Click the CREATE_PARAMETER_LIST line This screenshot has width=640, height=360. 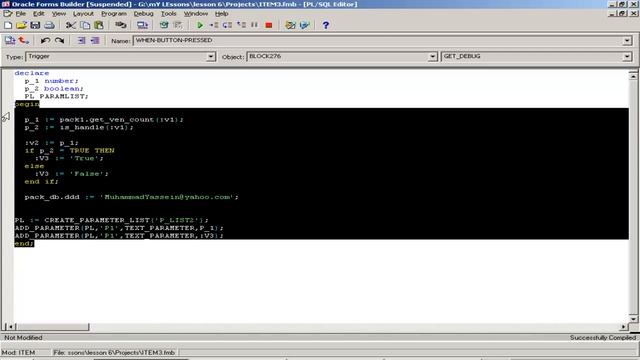coord(111,220)
